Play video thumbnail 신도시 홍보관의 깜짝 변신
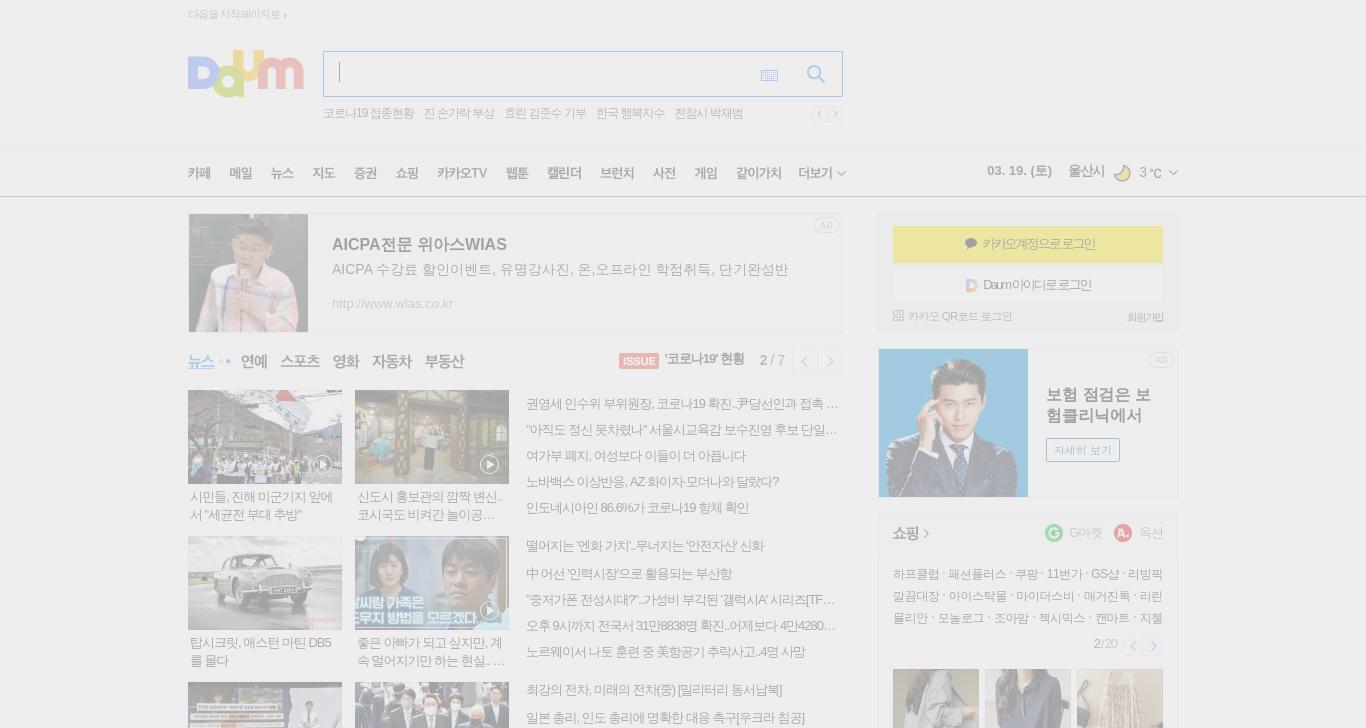1366x728 pixels. 432,437
